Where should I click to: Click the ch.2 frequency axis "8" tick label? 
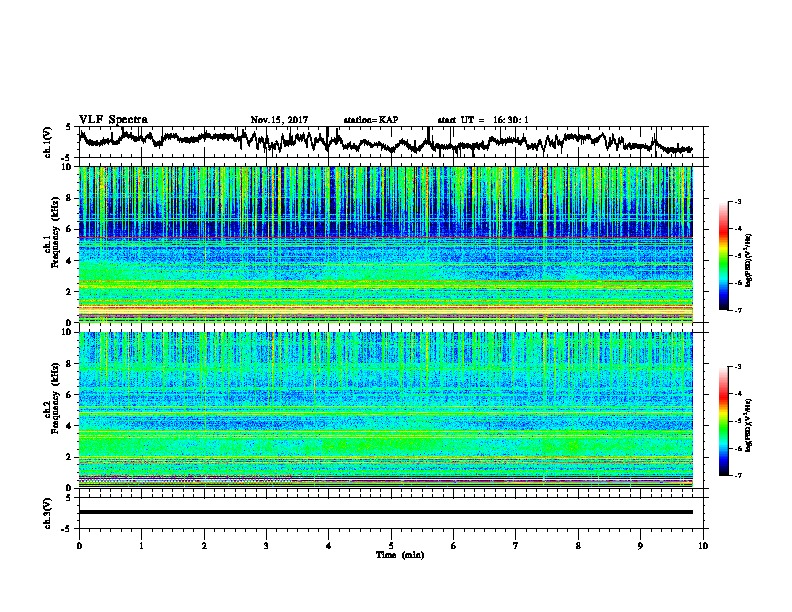pos(69,364)
